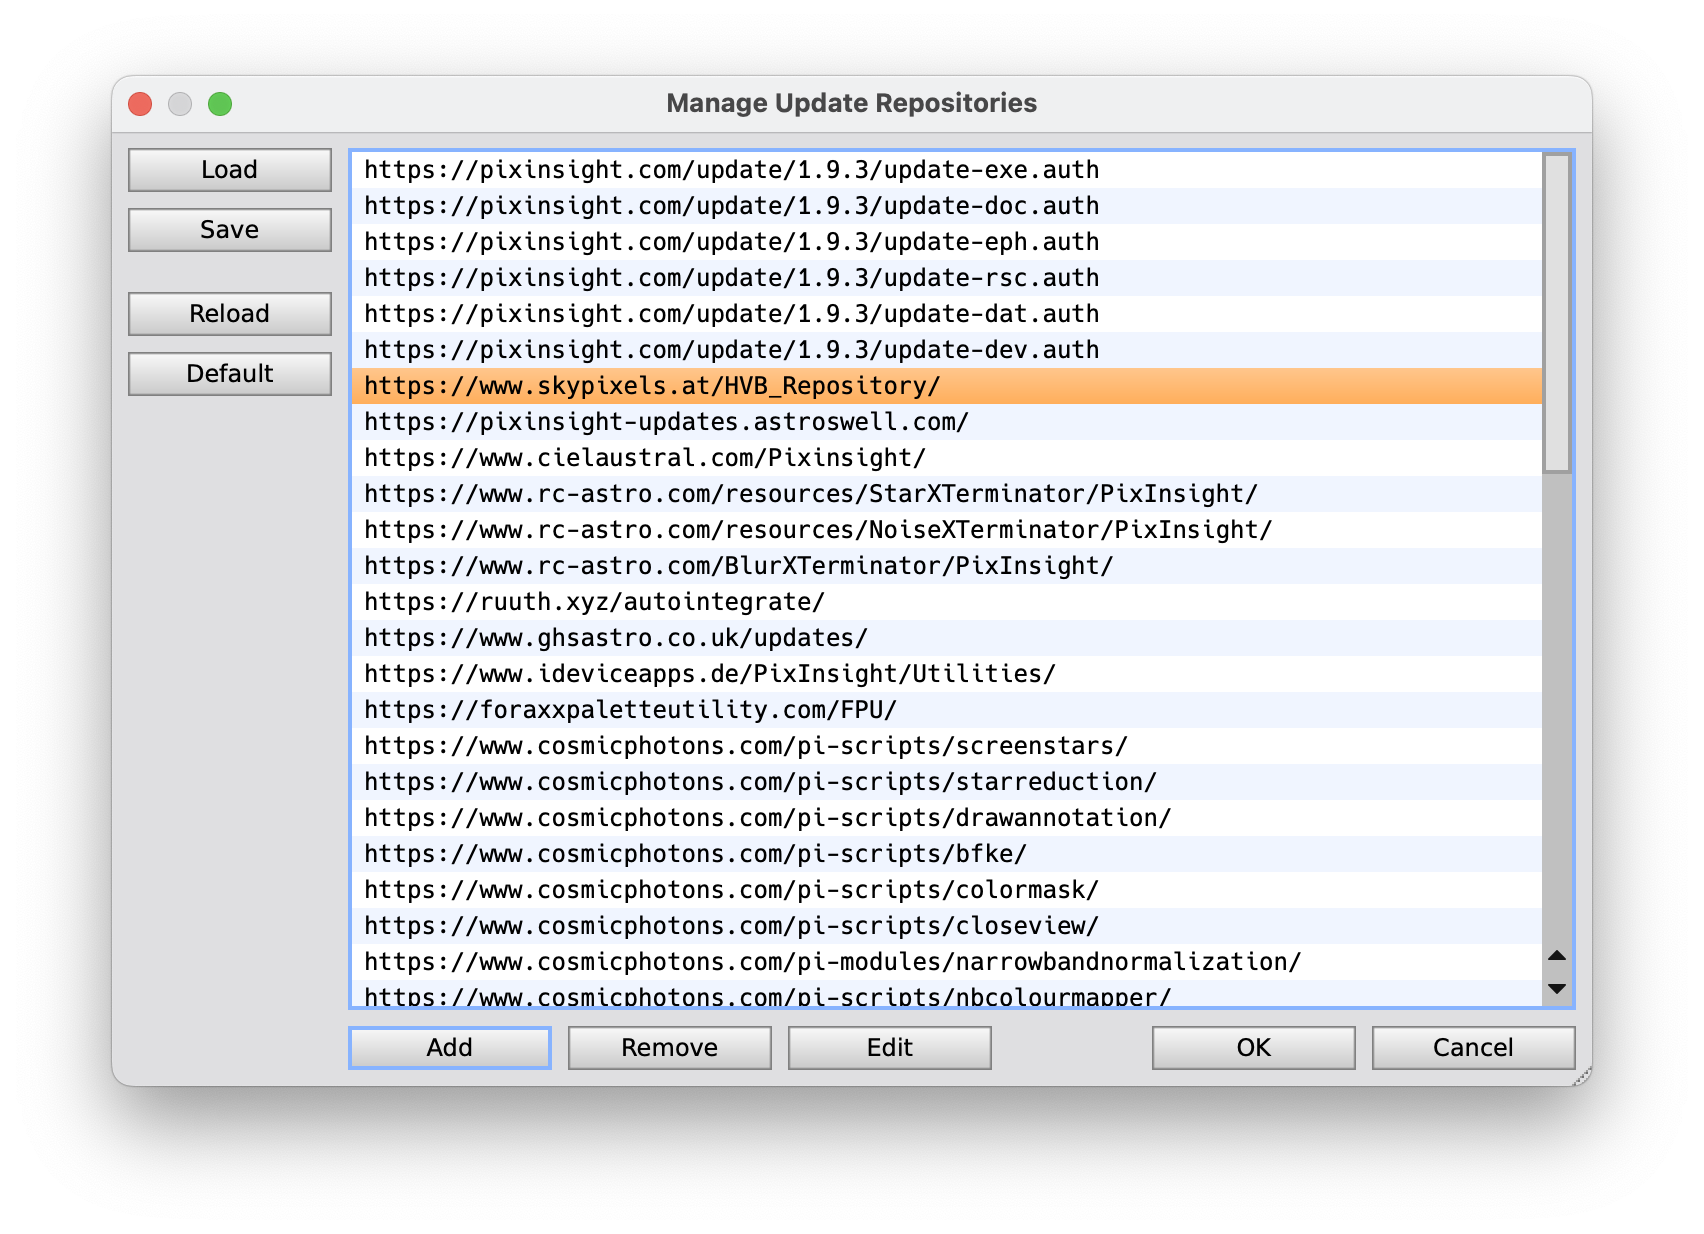
Task: Select the StarXTerminator repository row
Action: coord(946,494)
